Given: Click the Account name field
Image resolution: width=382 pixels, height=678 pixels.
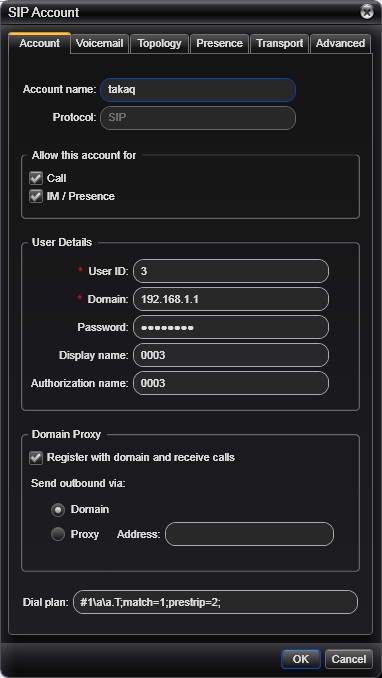Looking at the screenshot, I should coord(198,90).
